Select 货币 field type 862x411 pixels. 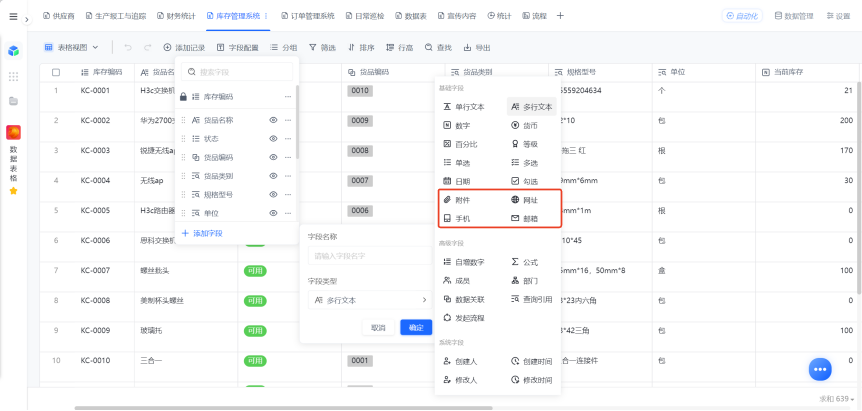(524, 126)
